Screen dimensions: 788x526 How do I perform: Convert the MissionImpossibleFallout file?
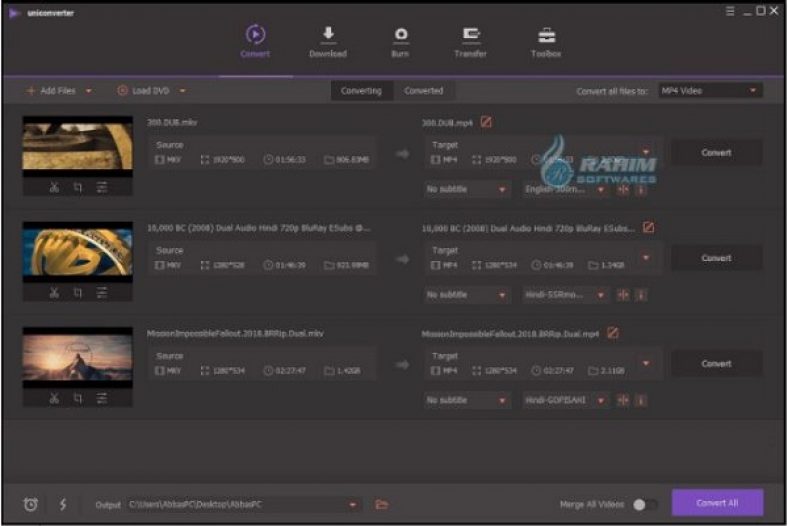pos(717,363)
